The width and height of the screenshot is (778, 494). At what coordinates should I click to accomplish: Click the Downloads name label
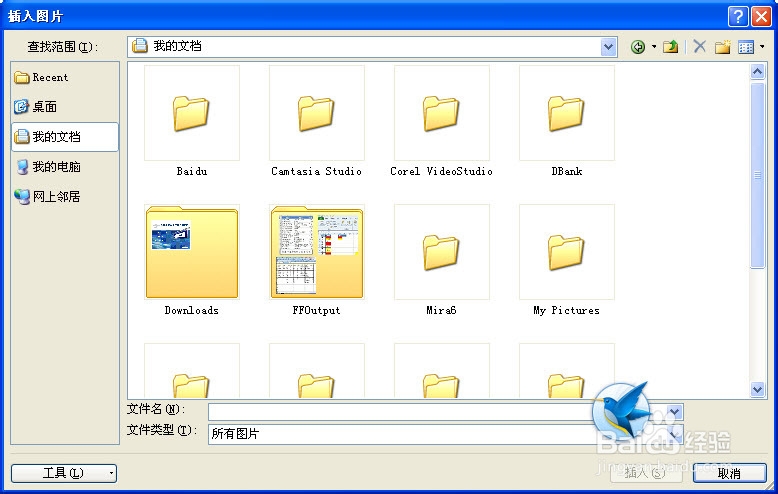pyautogui.click(x=192, y=310)
